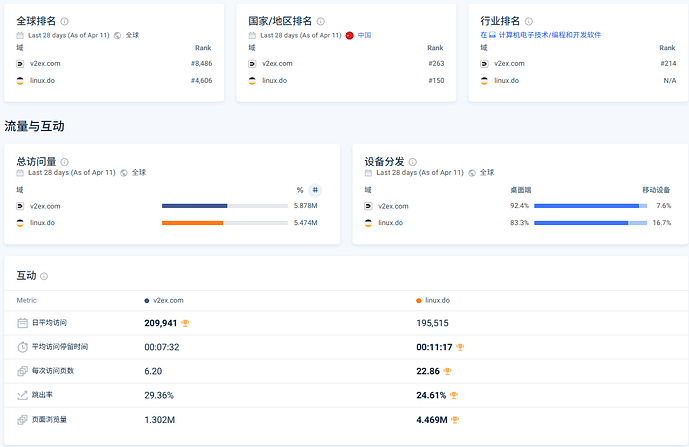
Task: Click globe icon in 设备分发 card
Action: 472,173
